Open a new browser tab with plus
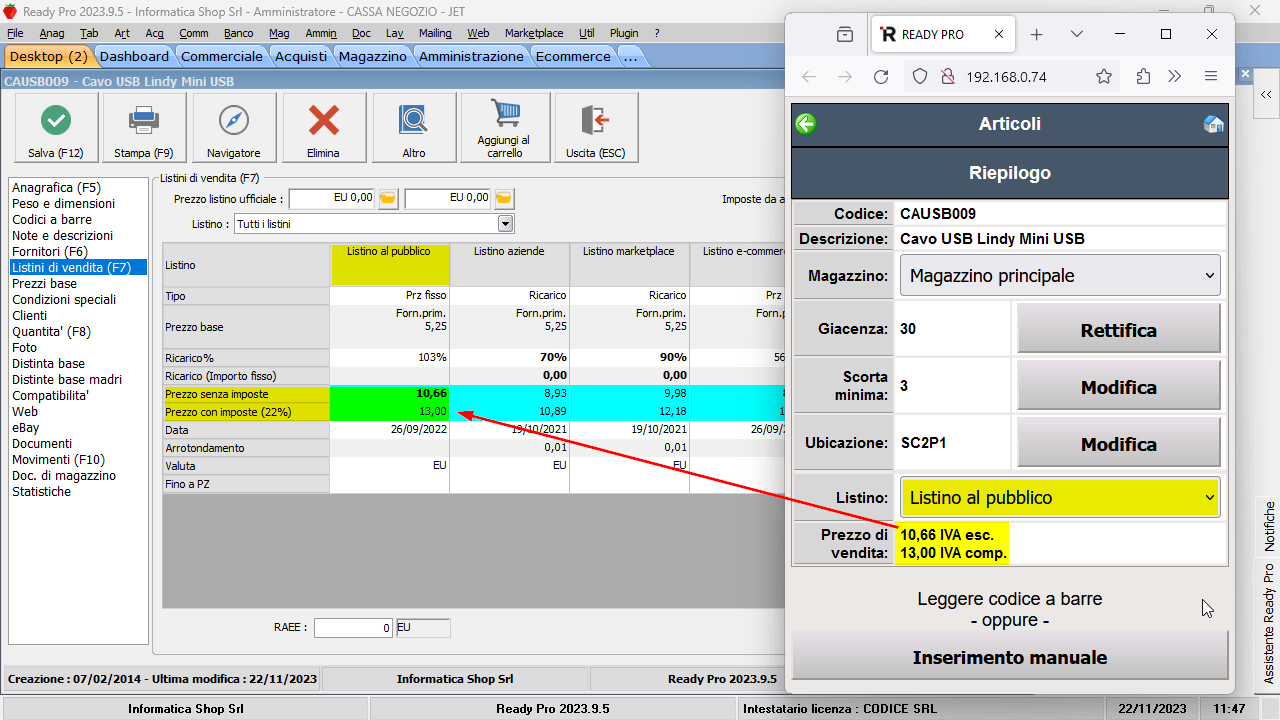The width and height of the screenshot is (1280, 720). (1036, 34)
